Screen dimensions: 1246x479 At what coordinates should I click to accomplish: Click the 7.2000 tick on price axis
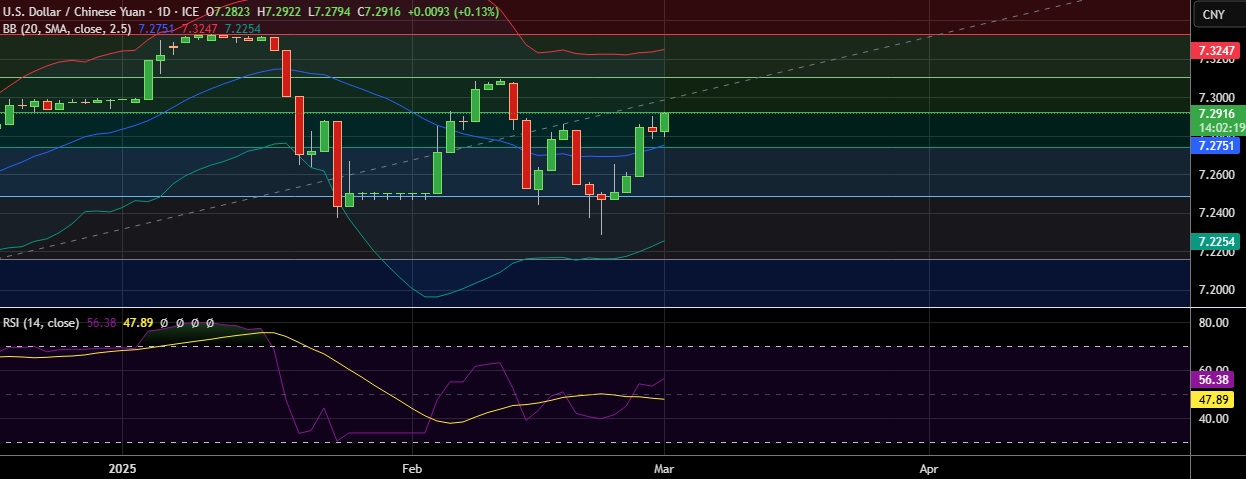pos(1218,289)
